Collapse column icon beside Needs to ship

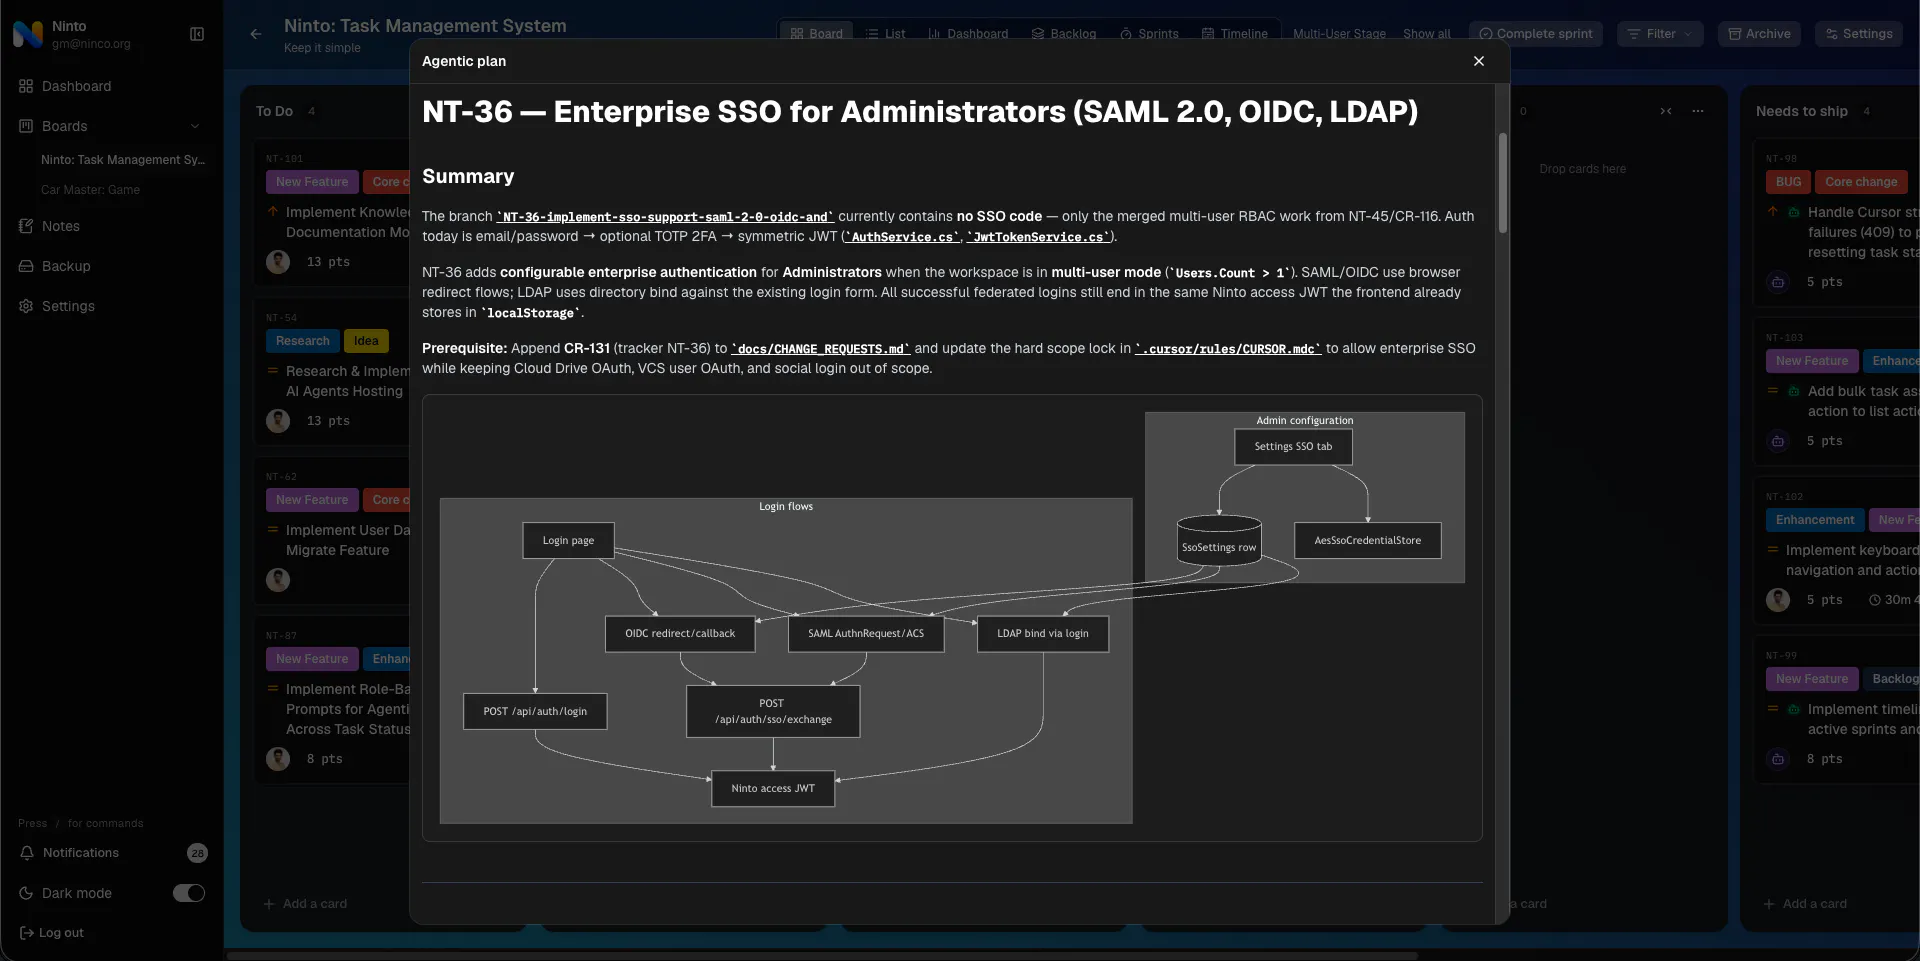[x=1666, y=111]
